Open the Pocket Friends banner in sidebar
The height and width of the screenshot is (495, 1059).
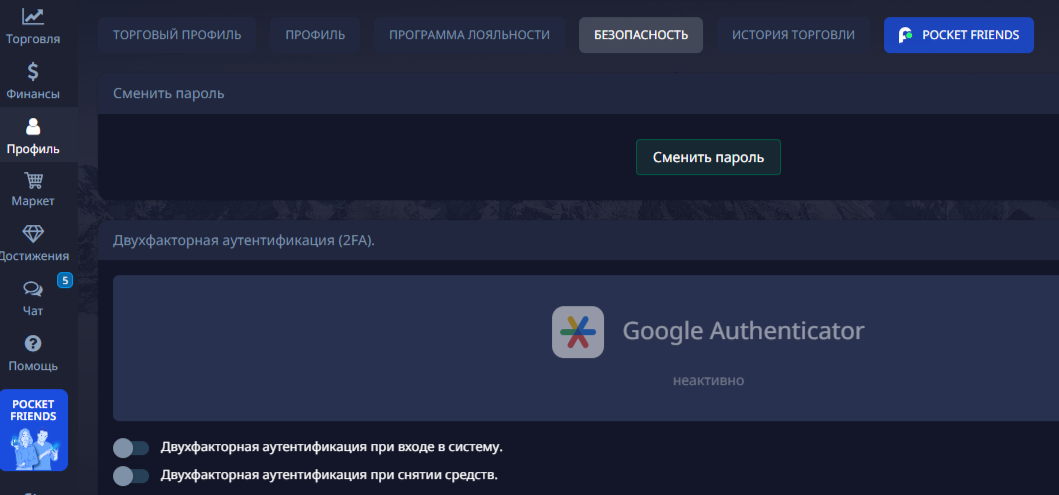click(x=34, y=430)
